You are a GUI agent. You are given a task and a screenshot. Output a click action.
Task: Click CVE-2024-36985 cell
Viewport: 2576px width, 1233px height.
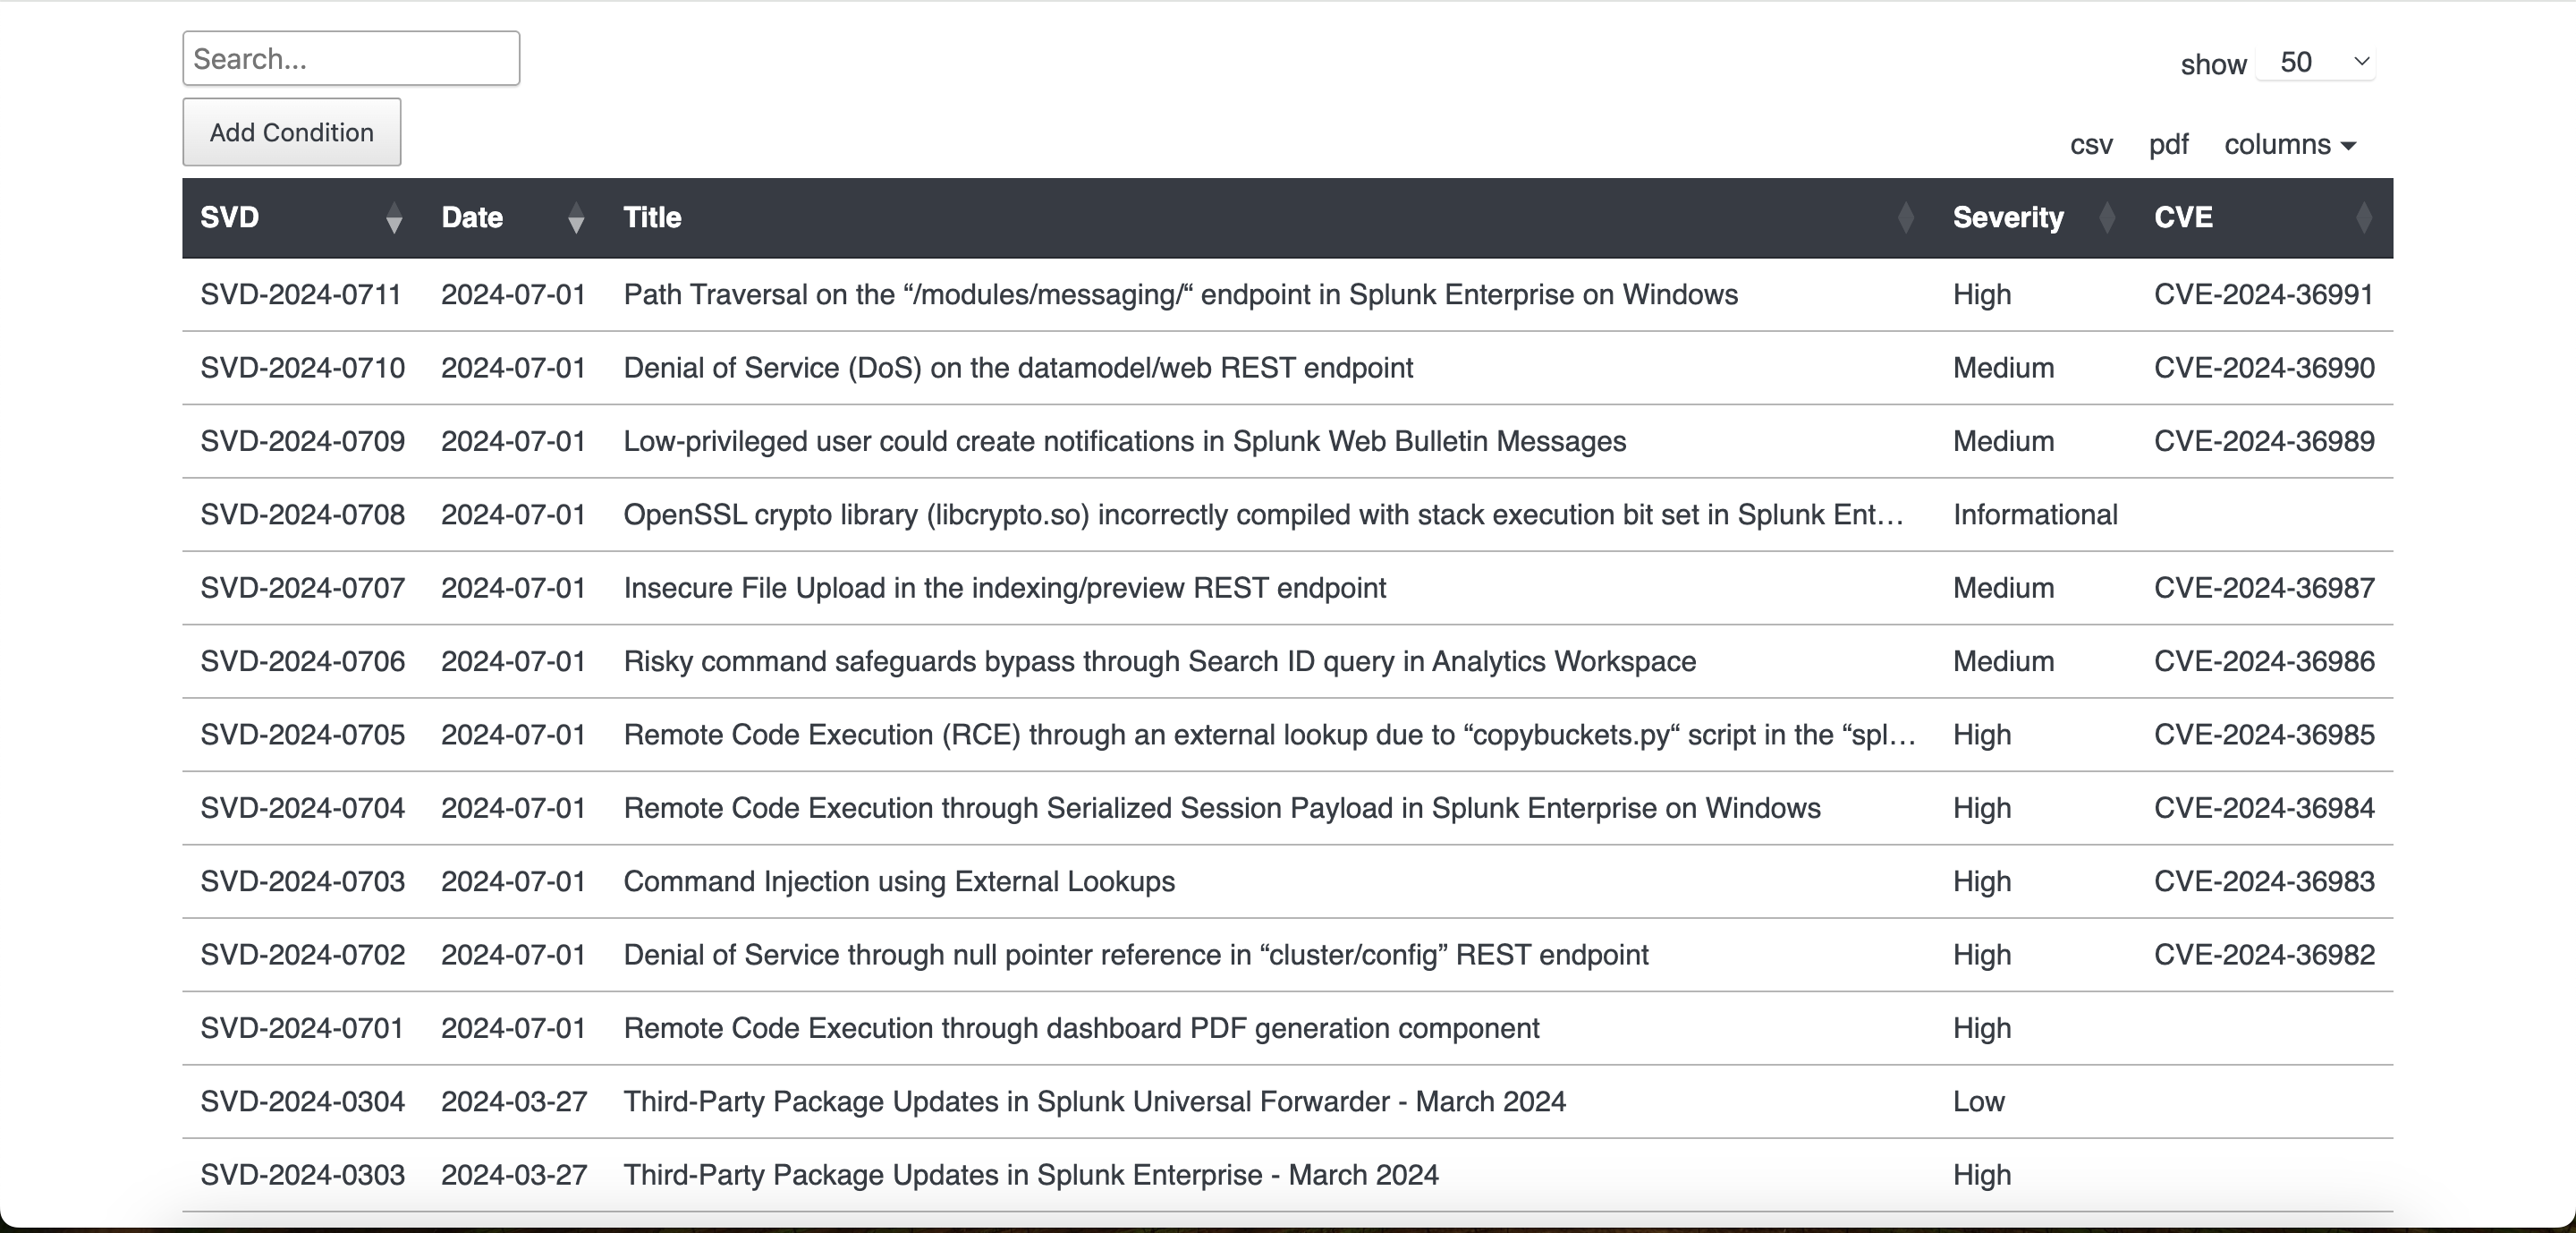(x=2264, y=735)
